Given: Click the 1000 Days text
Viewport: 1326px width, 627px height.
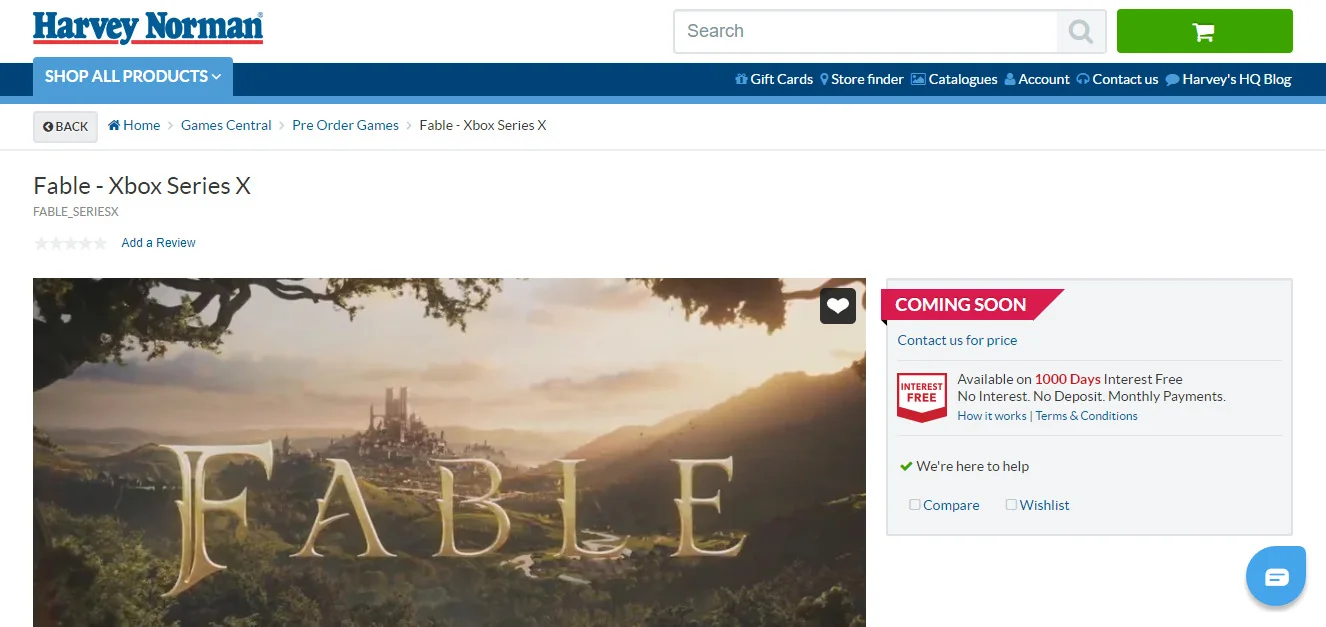Looking at the screenshot, I should pos(1068,379).
